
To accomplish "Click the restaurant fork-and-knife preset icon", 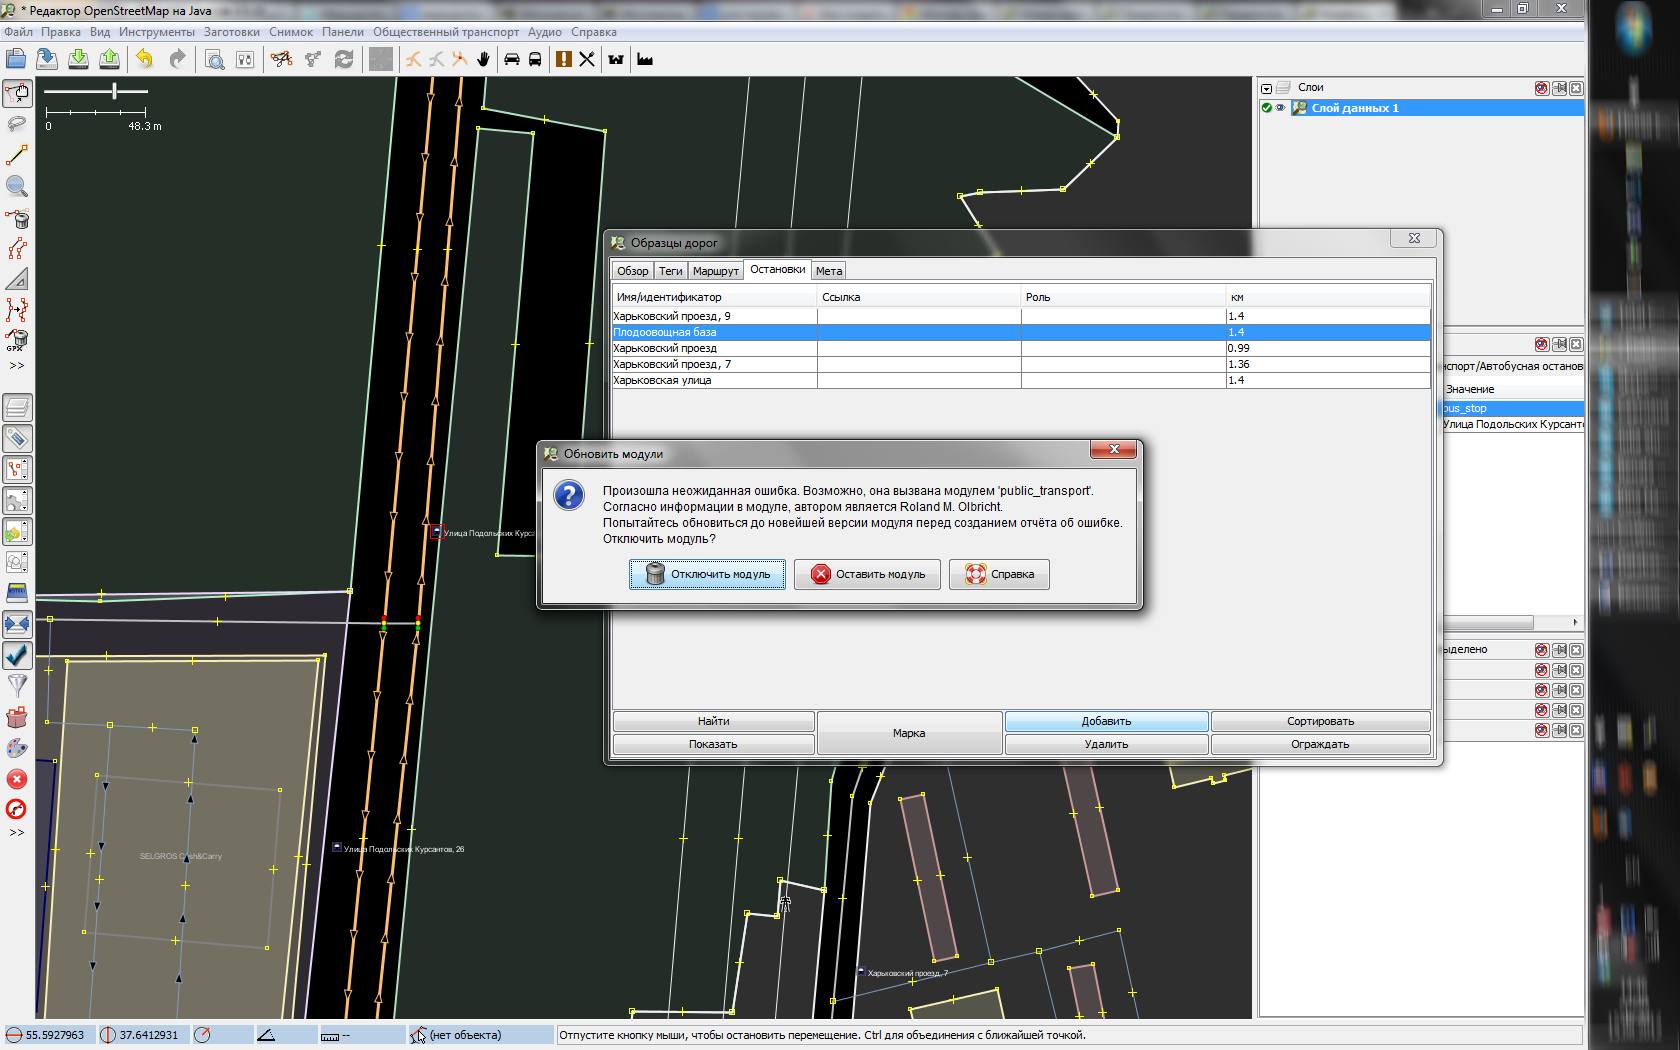I will coord(587,59).
